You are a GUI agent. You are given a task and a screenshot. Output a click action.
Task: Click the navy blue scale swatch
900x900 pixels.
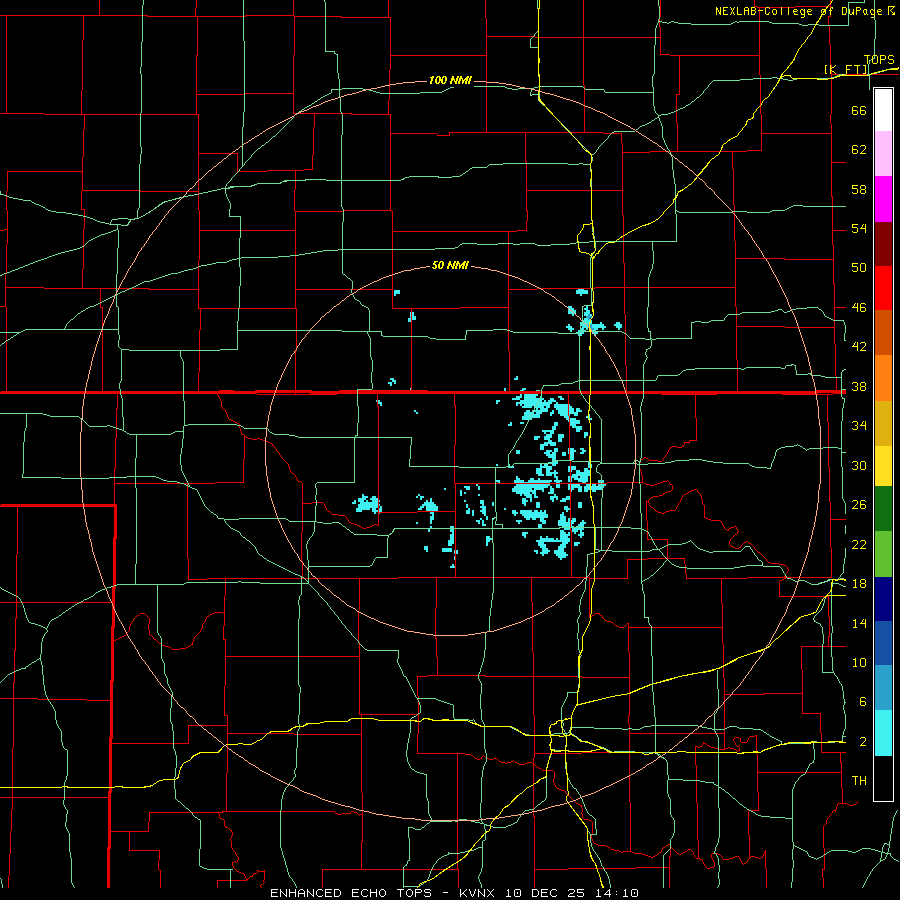point(883,599)
